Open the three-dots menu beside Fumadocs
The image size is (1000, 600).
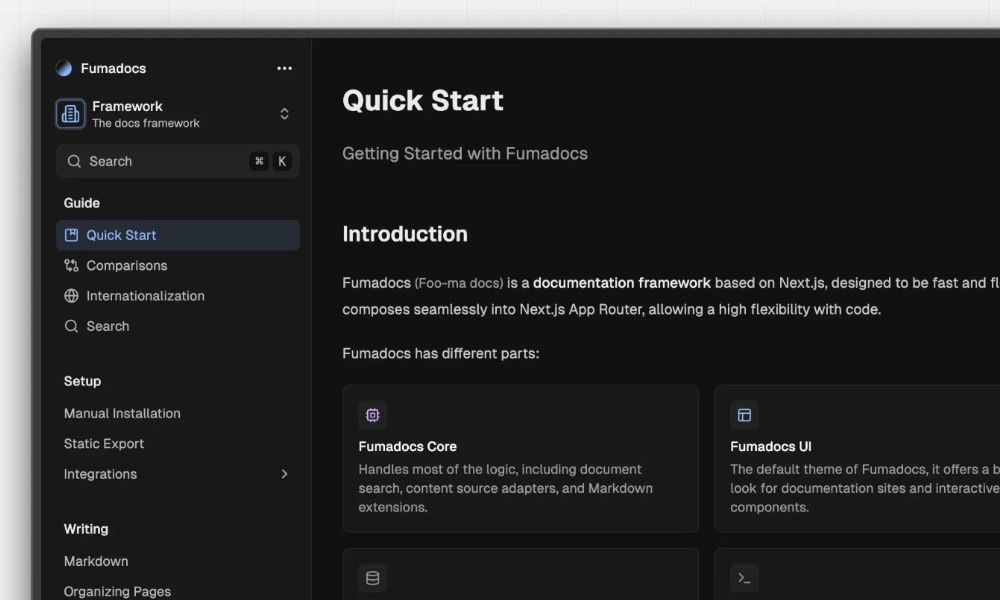tap(284, 68)
